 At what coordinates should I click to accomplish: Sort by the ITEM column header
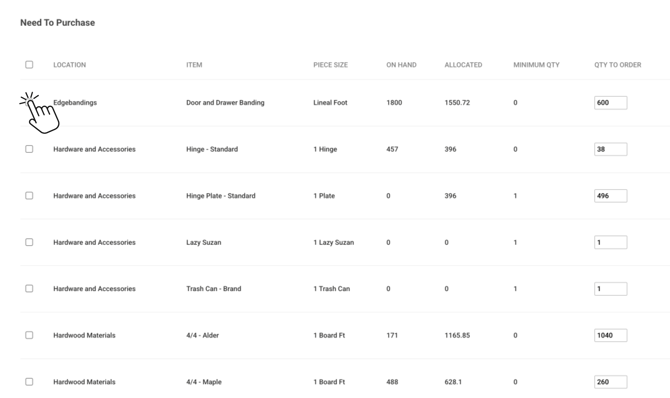point(194,65)
